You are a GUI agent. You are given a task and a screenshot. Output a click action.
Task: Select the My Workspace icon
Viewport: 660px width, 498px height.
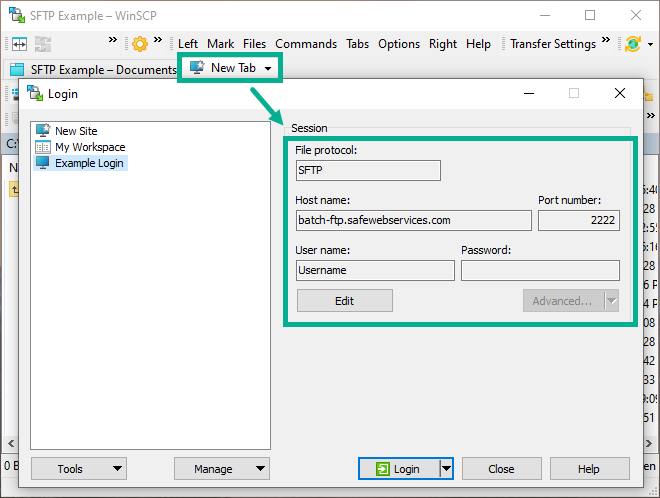point(43,147)
